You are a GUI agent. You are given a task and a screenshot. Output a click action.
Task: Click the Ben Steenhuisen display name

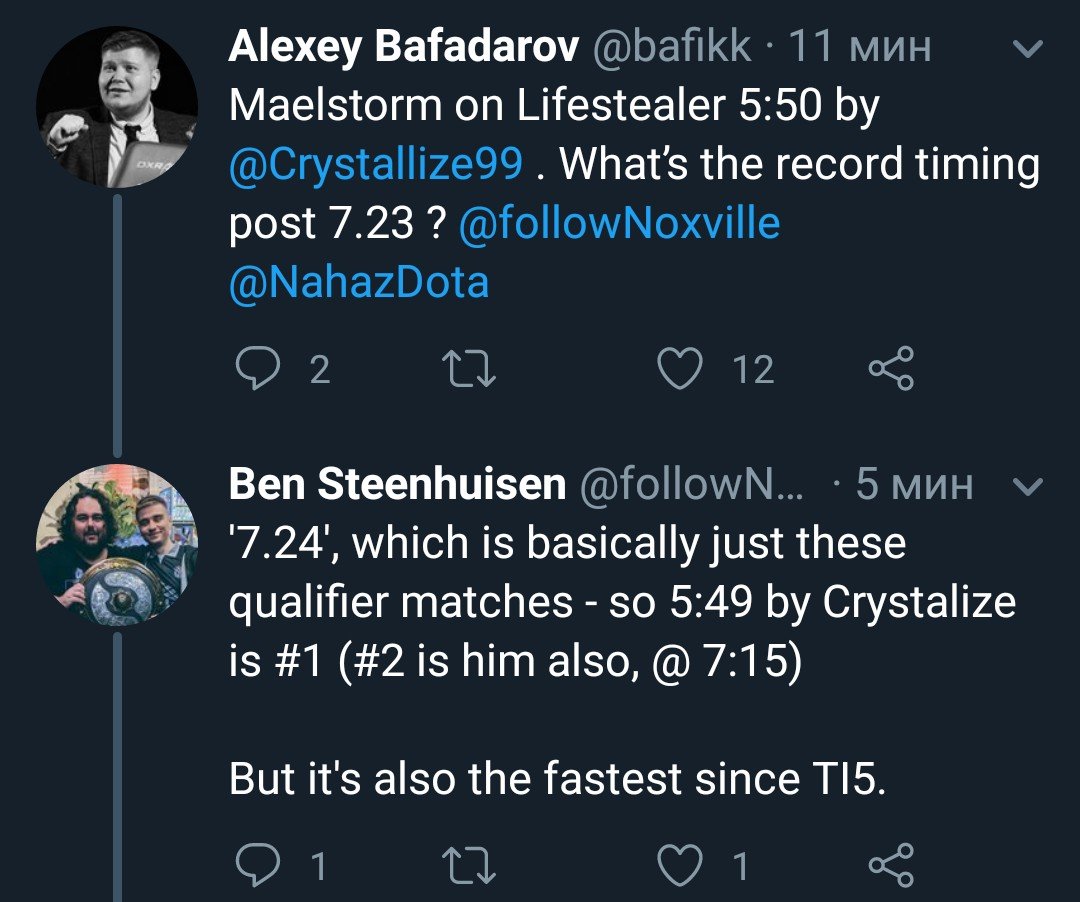397,485
